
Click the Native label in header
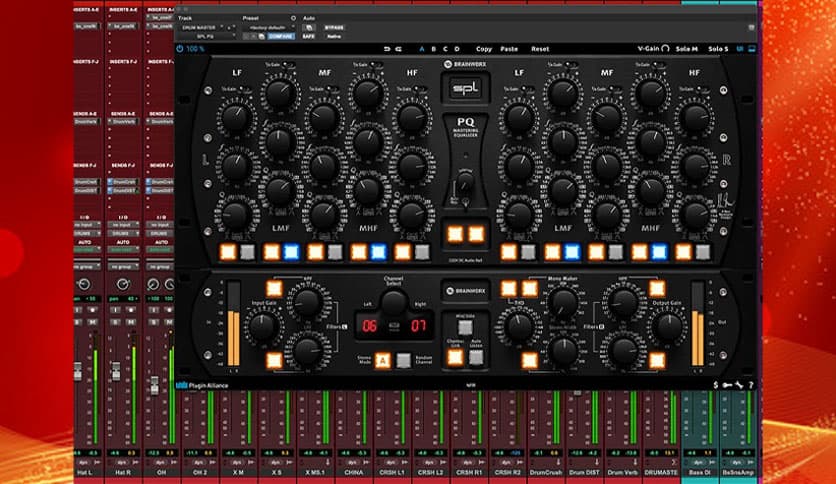334,36
